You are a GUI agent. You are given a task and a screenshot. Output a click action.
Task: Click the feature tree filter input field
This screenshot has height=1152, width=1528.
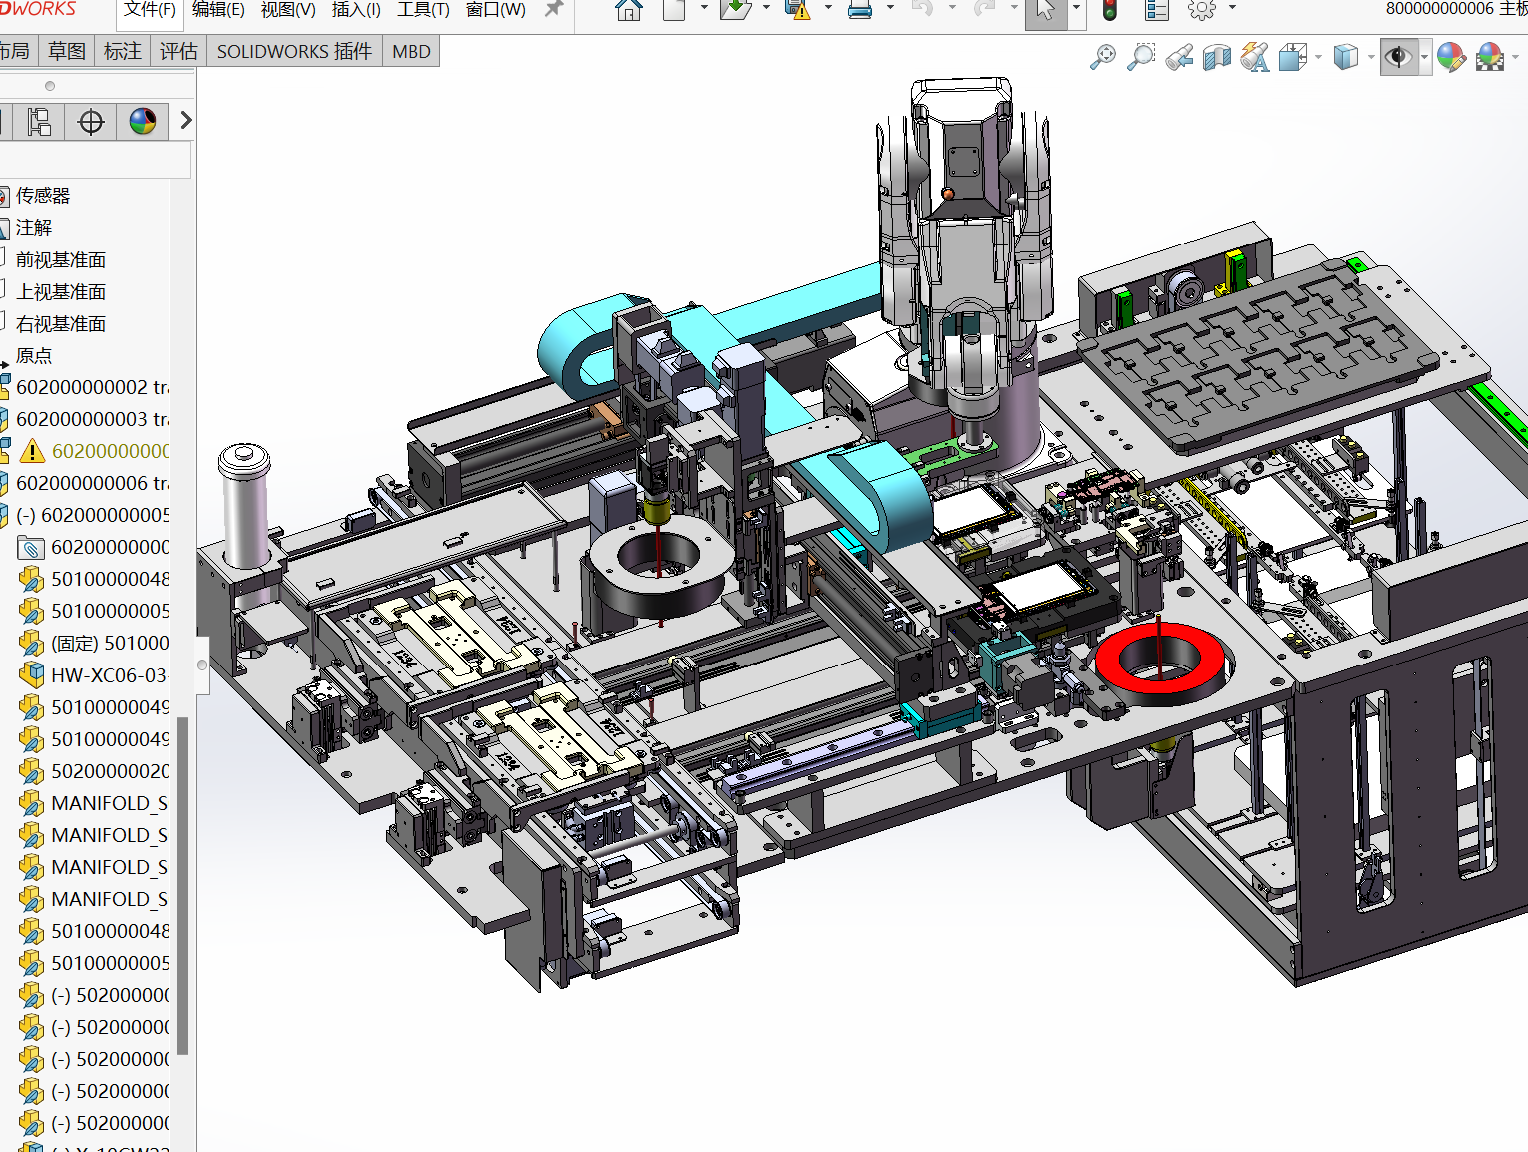click(95, 160)
